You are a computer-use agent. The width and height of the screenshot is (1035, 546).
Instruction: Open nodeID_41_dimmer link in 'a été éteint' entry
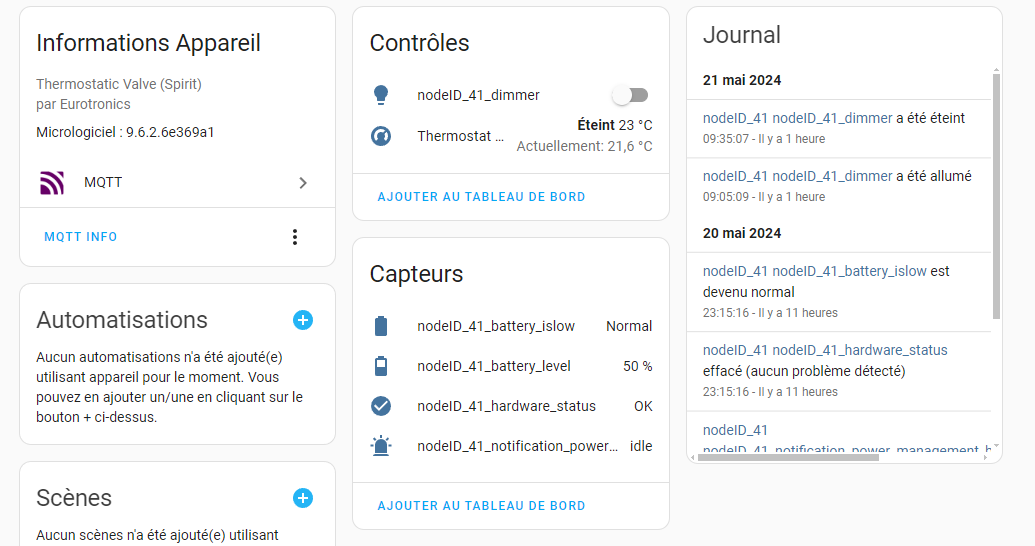click(832, 118)
